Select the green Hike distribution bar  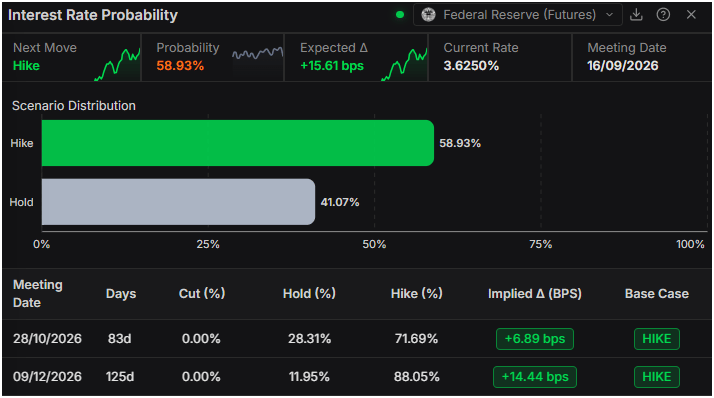click(x=238, y=143)
